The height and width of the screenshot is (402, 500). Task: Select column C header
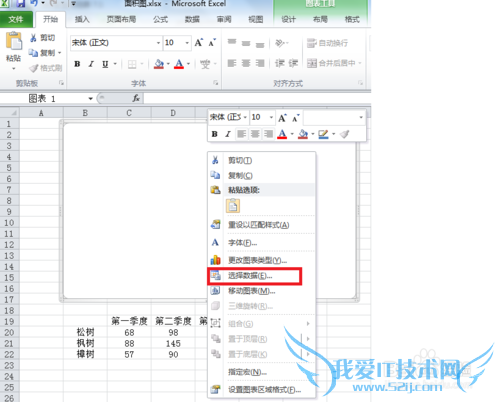pyautogui.click(x=129, y=113)
